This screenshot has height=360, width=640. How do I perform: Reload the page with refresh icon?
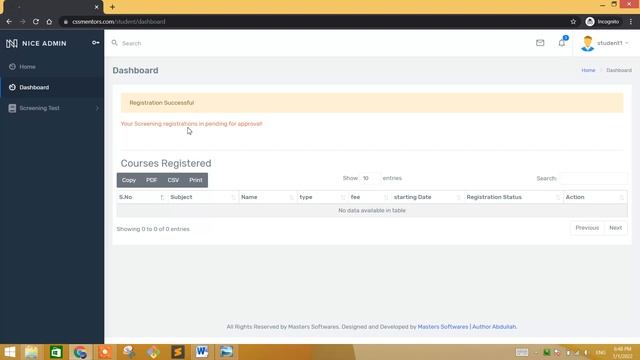[36, 22]
